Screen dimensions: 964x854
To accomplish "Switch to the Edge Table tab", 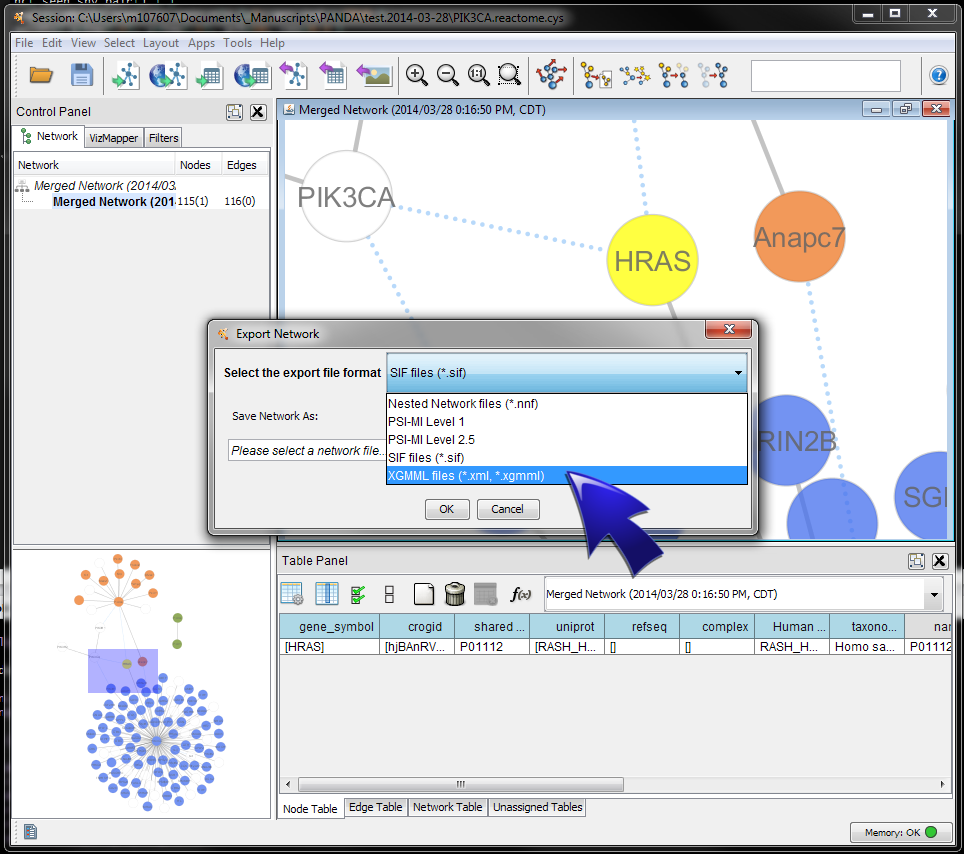I will [x=375, y=807].
